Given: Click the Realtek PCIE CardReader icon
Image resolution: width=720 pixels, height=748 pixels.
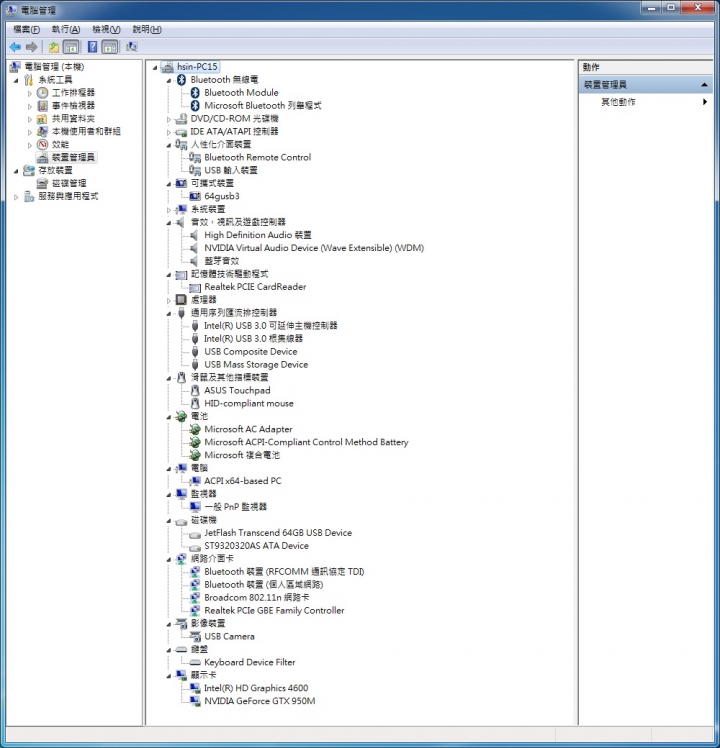Looking at the screenshot, I should click(x=195, y=287).
